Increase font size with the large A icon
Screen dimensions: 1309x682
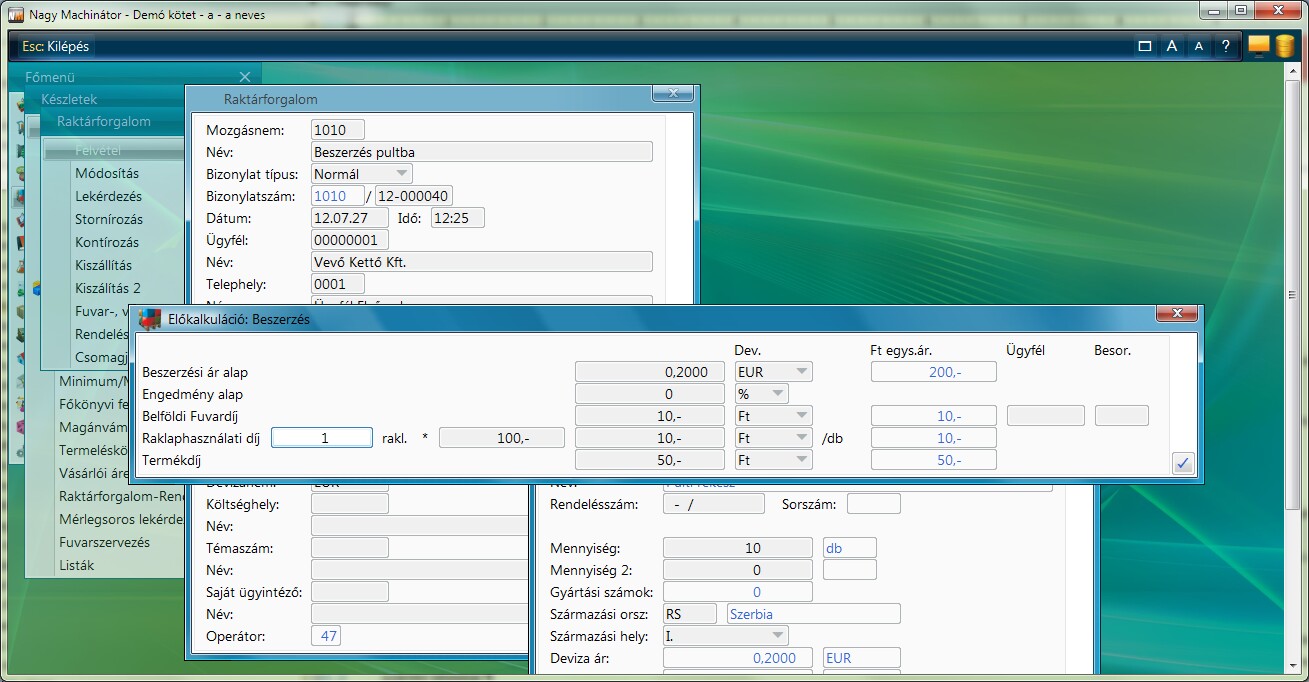[x=1172, y=47]
